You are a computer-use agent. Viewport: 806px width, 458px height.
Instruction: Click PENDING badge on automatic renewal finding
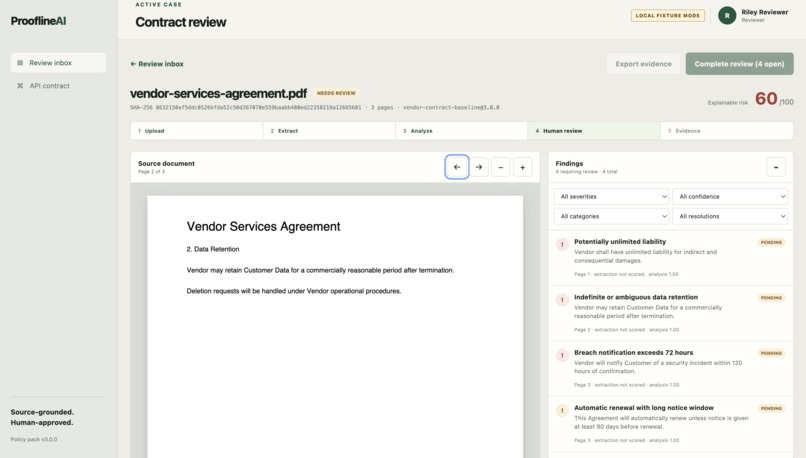771,408
